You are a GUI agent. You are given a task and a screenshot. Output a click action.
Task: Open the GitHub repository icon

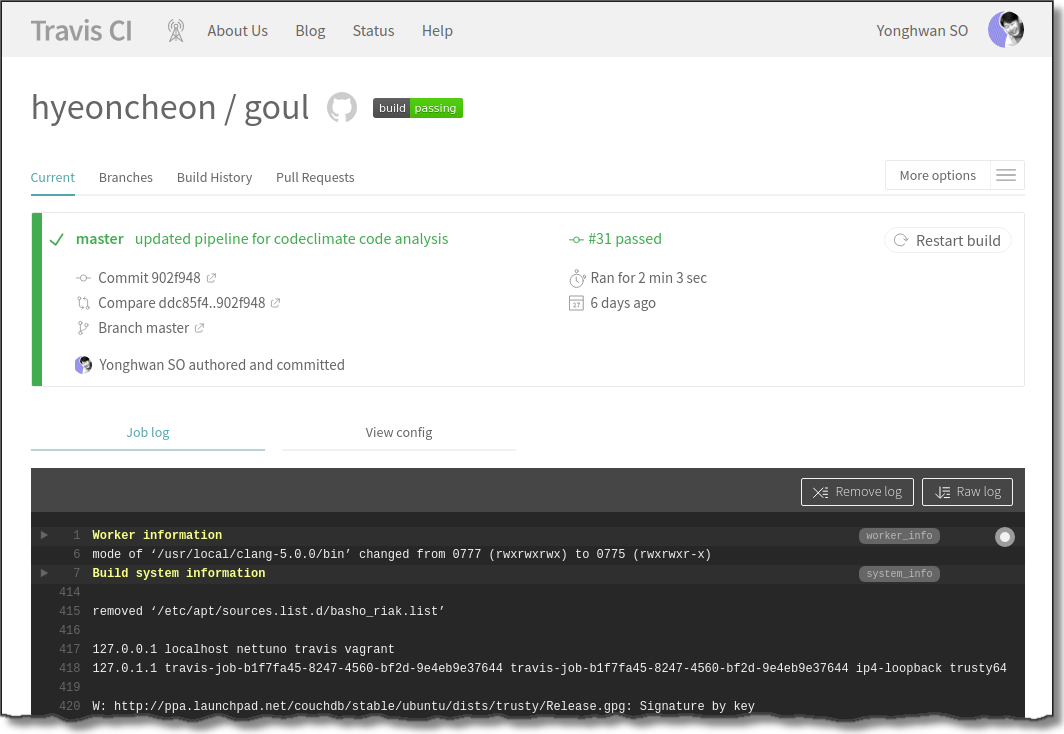342,108
